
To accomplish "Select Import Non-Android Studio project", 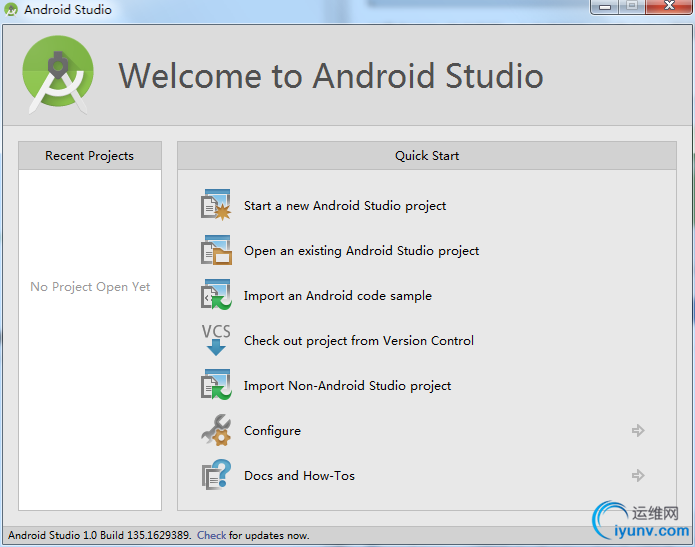I will click(x=347, y=386).
